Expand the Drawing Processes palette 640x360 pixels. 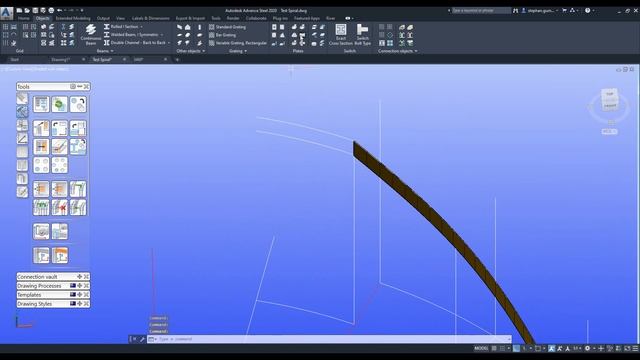[x=80, y=285]
